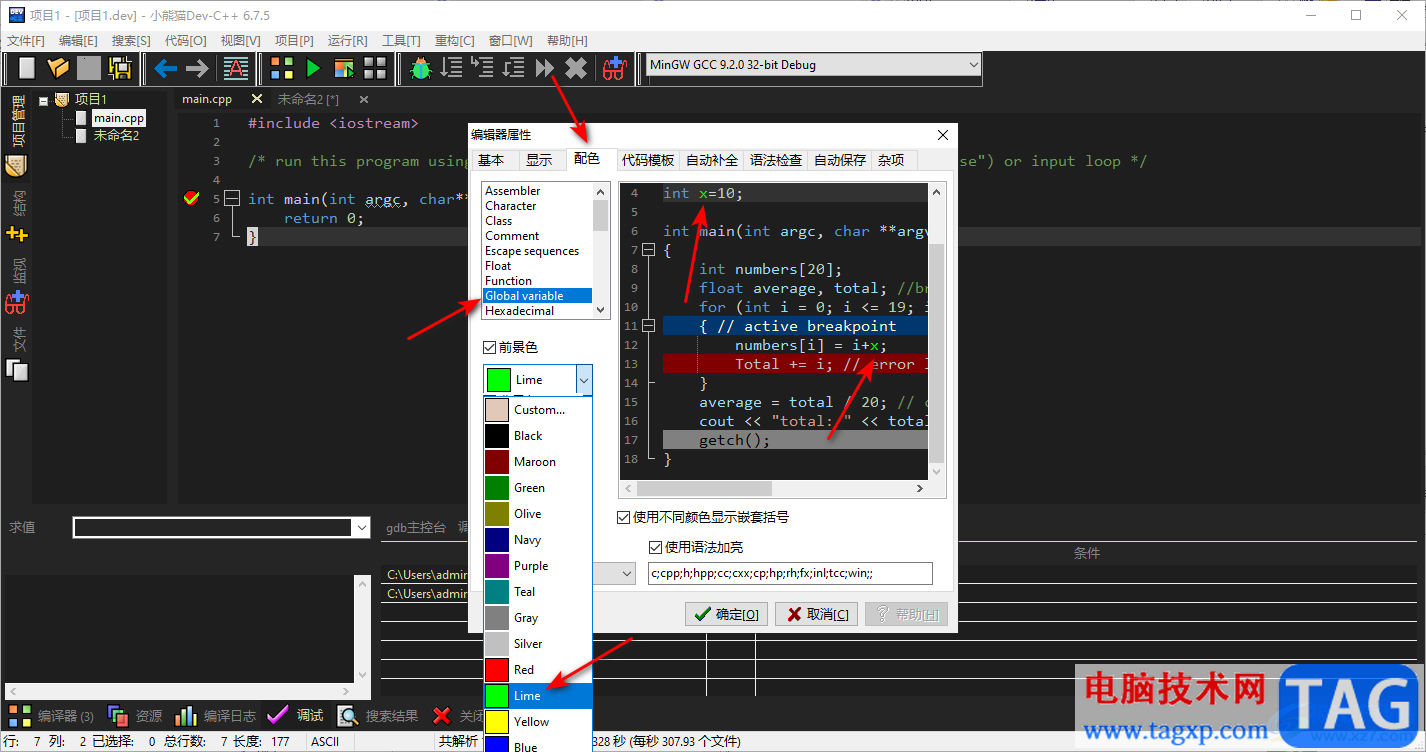Click the Save All floppy icon
Image resolution: width=1426 pixels, height=752 pixels.
pos(121,68)
